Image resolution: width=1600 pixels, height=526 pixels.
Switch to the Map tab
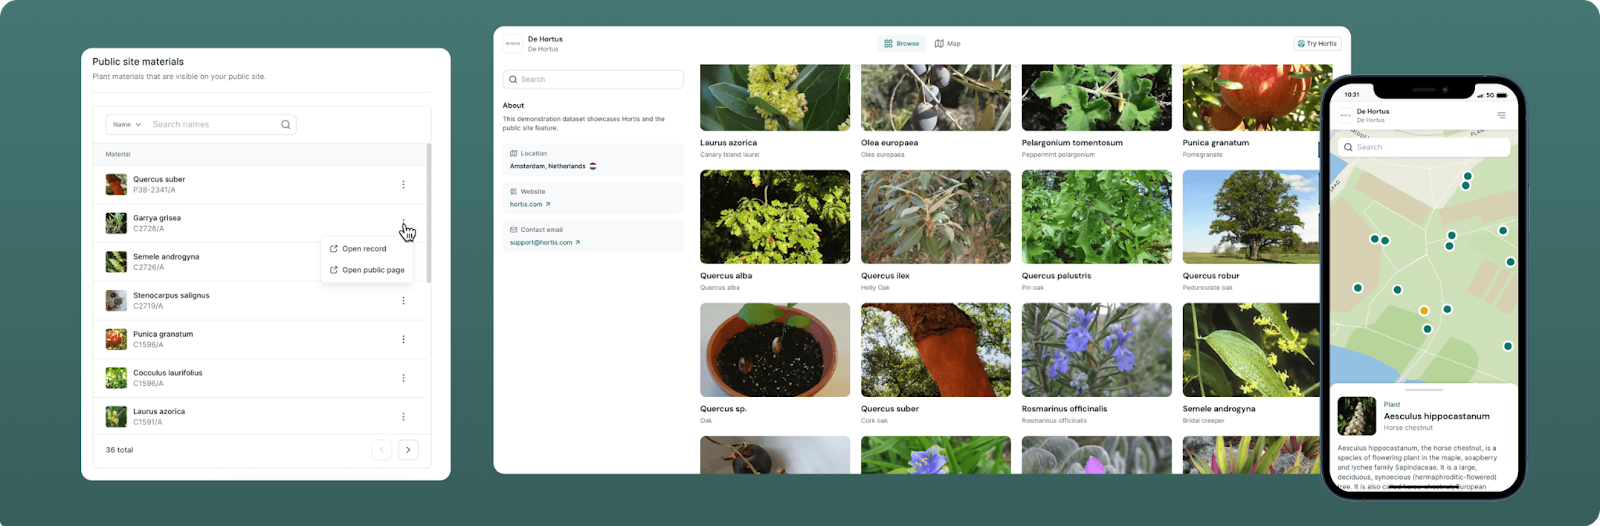coord(947,44)
